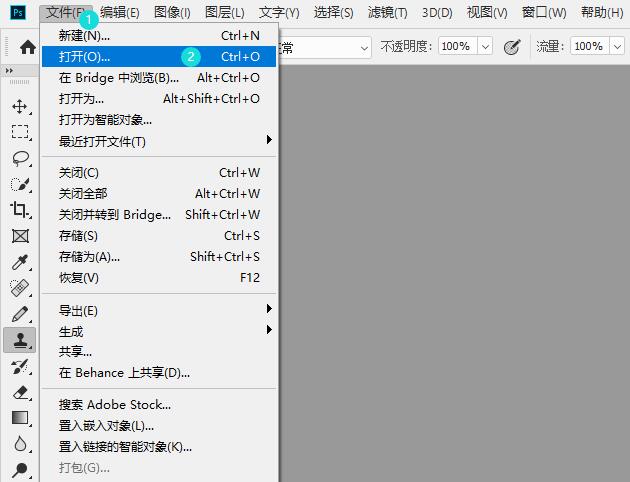Choose 关闭(C) menu entry
The height and width of the screenshot is (482, 630).
159,173
